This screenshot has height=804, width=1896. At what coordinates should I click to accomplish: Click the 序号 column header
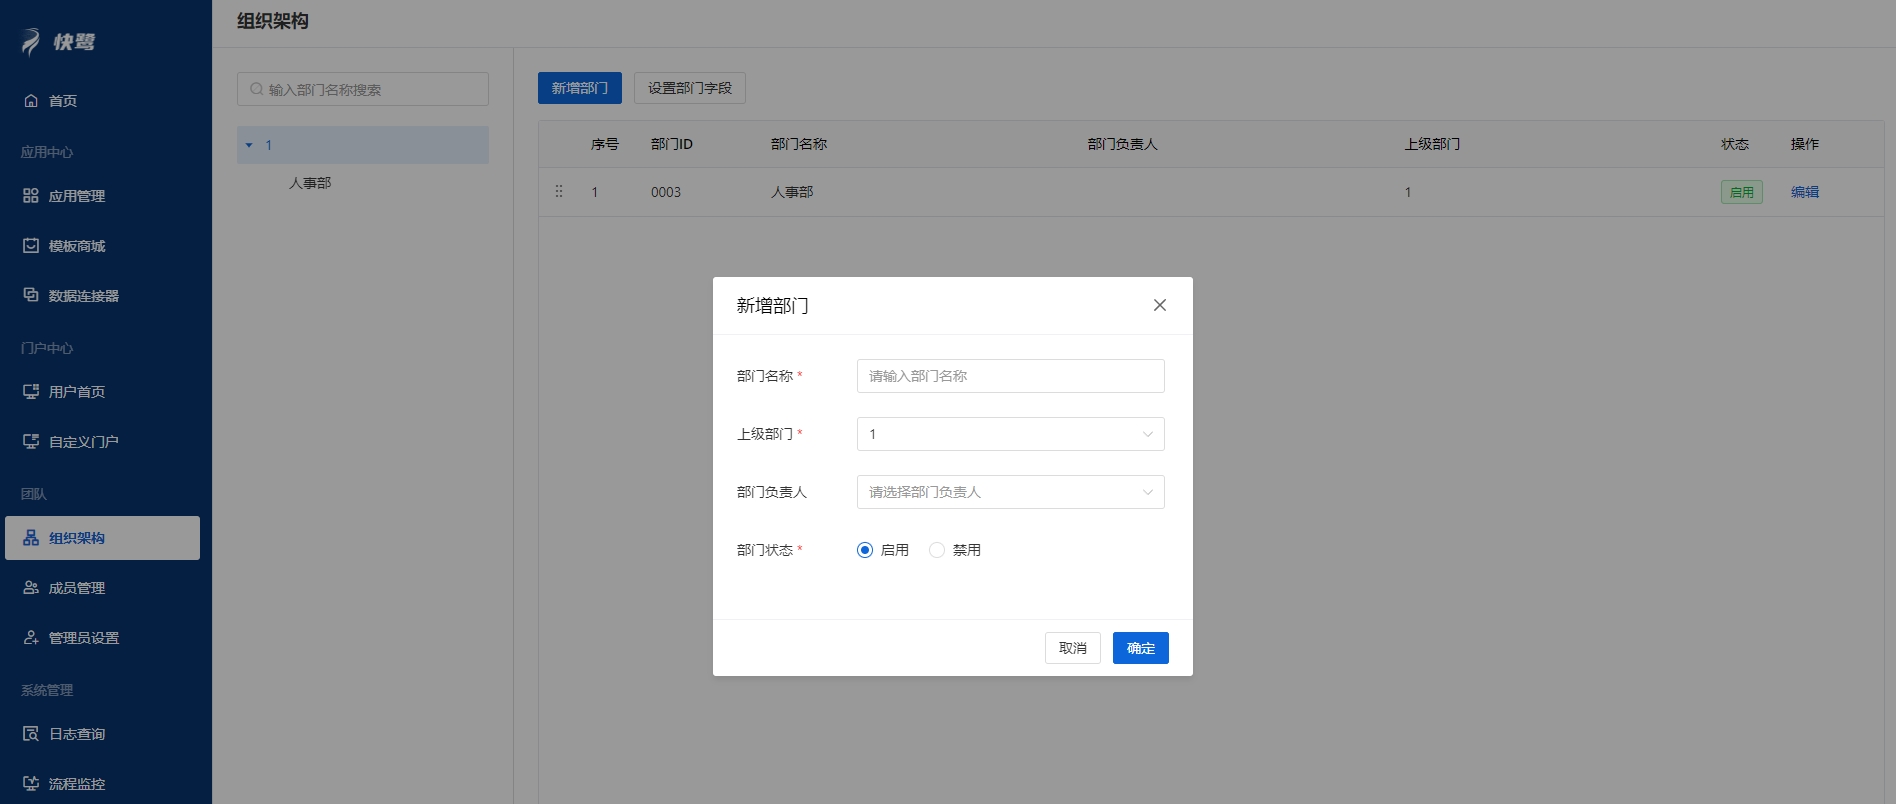tap(605, 144)
